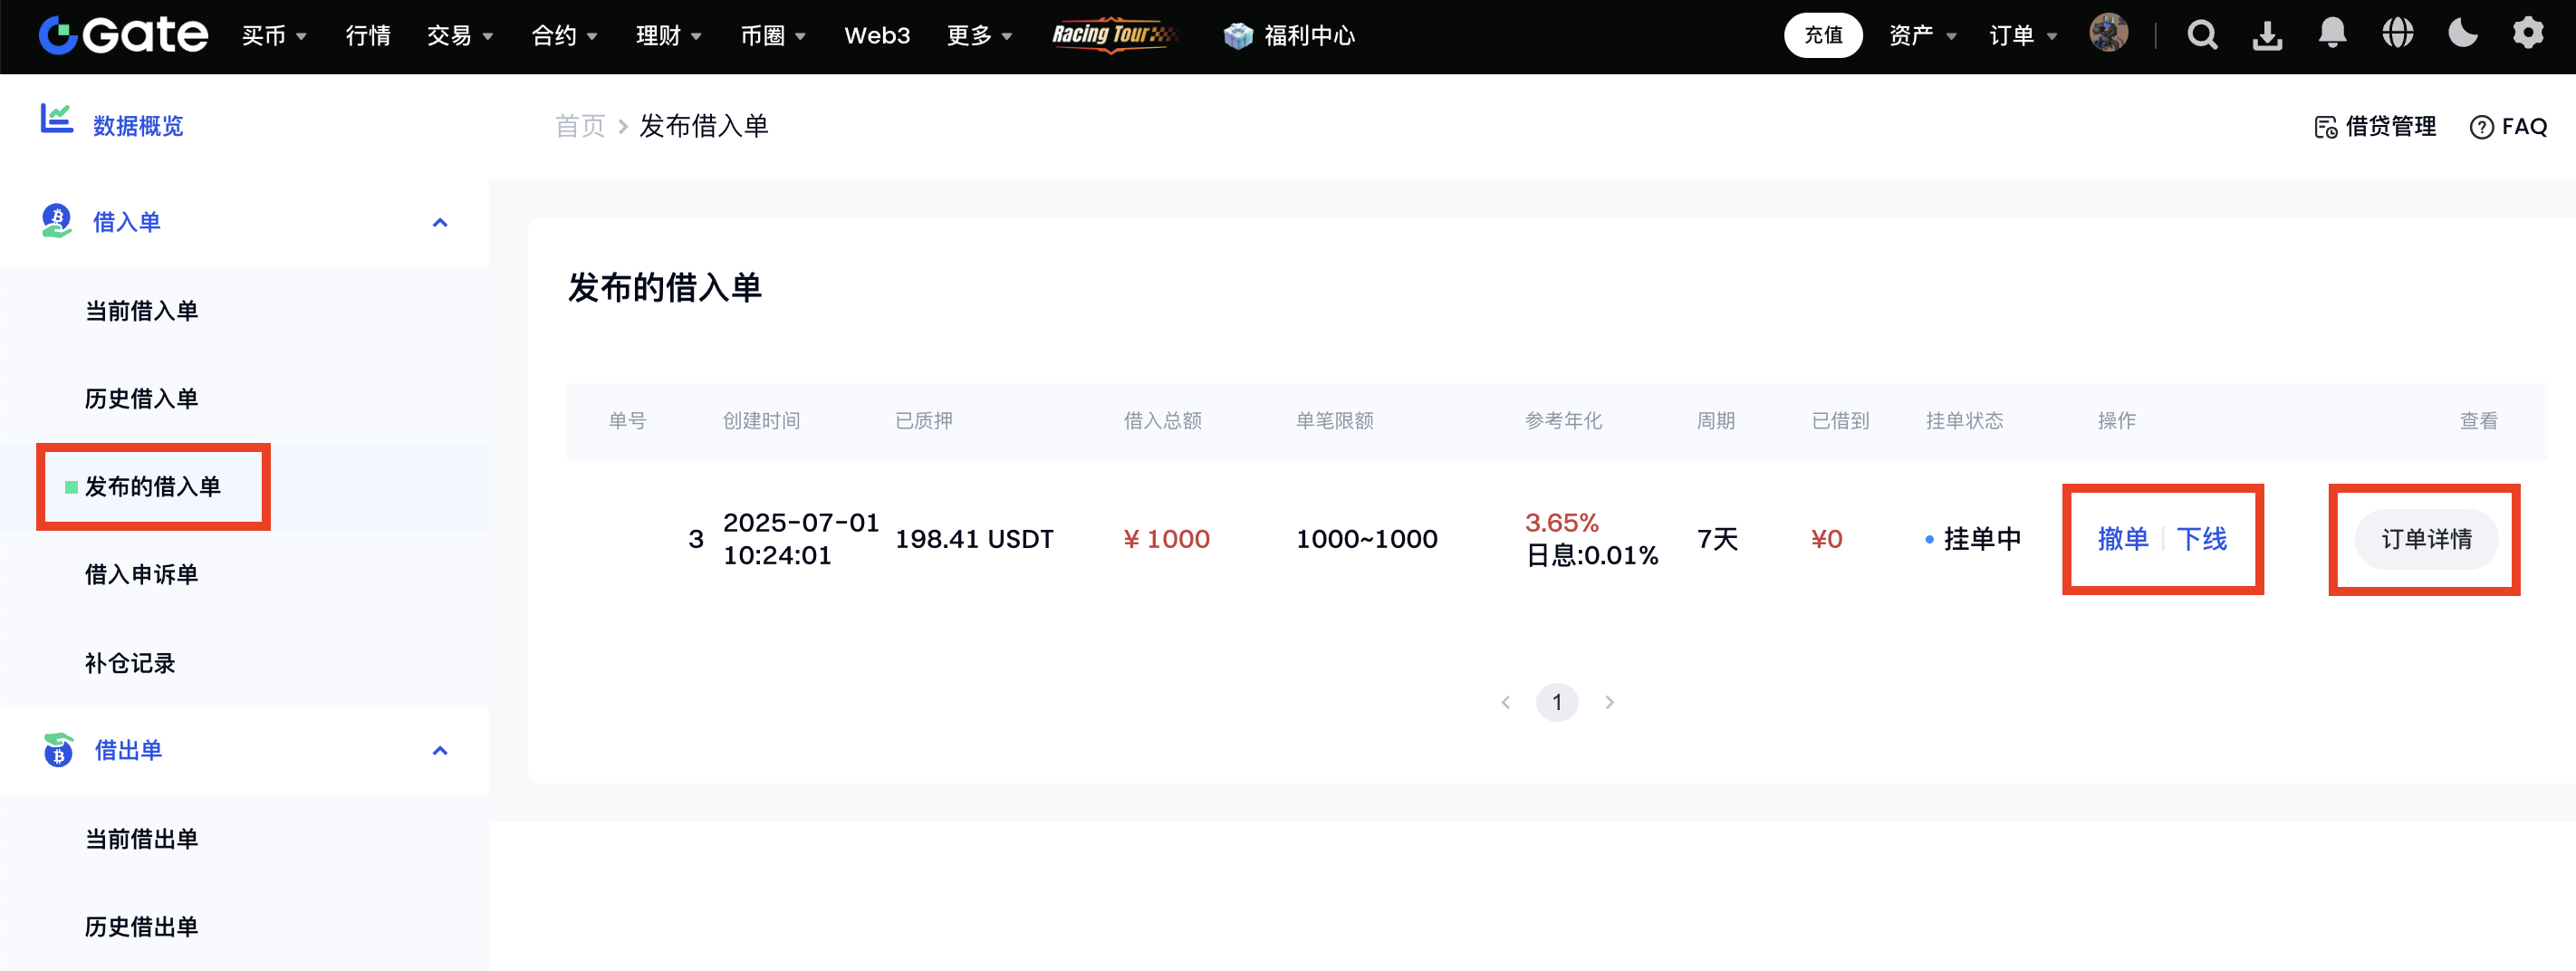The image size is (2576, 971).
Task: Open 历史借入单 in the sidebar
Action: click(x=141, y=399)
